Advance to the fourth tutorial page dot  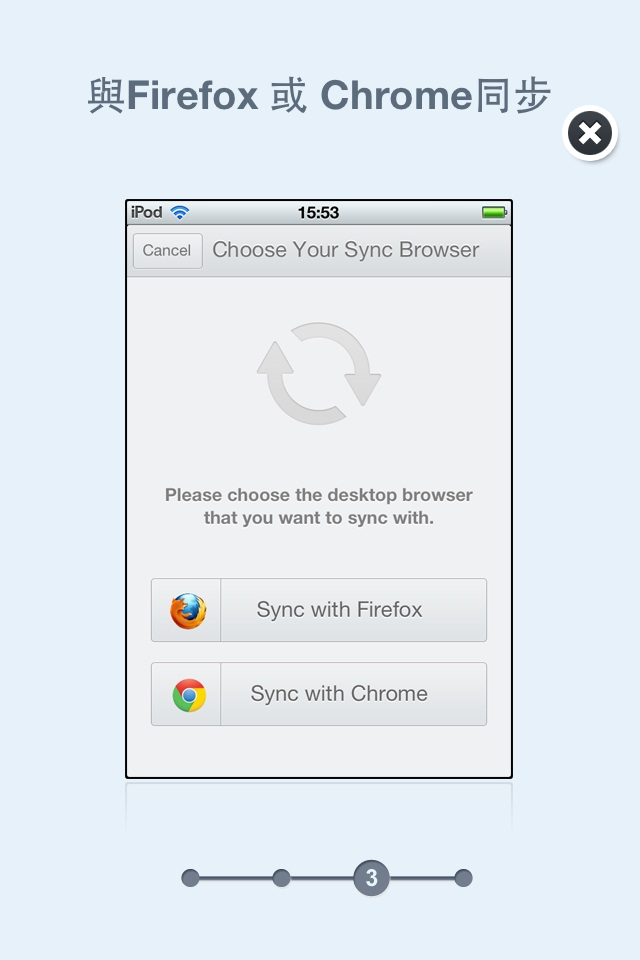point(463,878)
